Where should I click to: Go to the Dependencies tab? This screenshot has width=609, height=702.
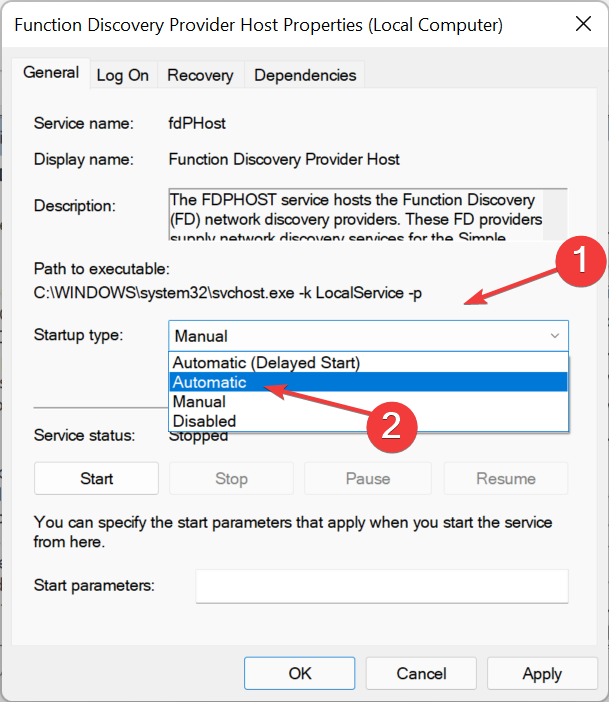(x=305, y=75)
